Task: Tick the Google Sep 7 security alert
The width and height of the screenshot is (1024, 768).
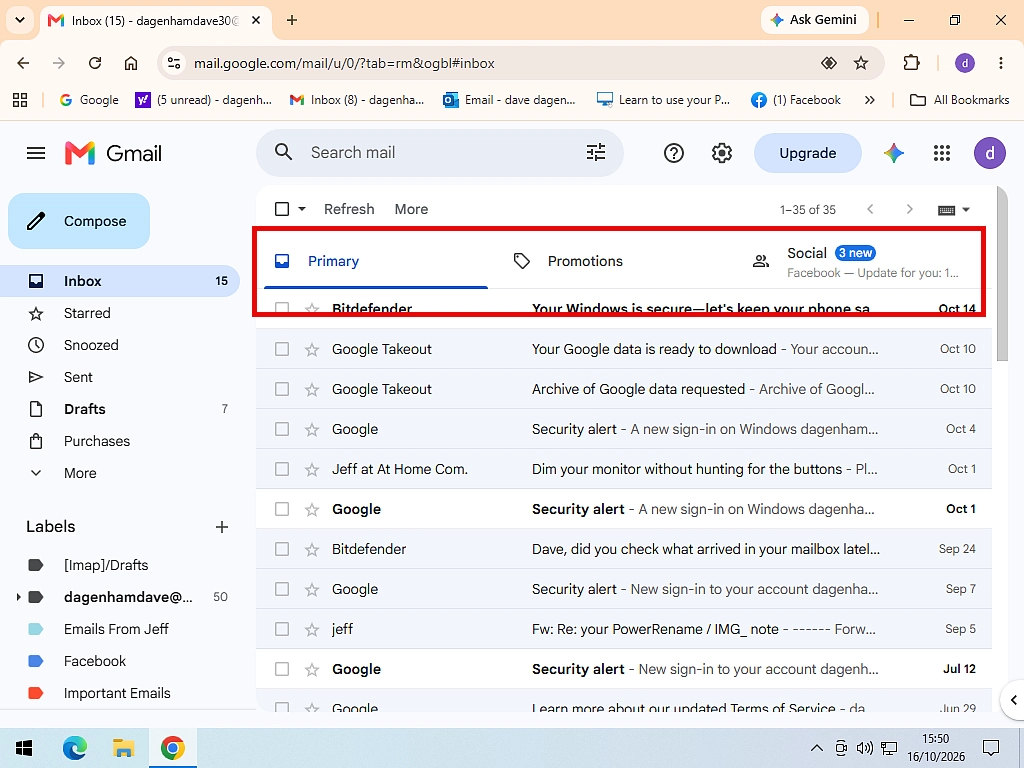Action: [x=281, y=589]
